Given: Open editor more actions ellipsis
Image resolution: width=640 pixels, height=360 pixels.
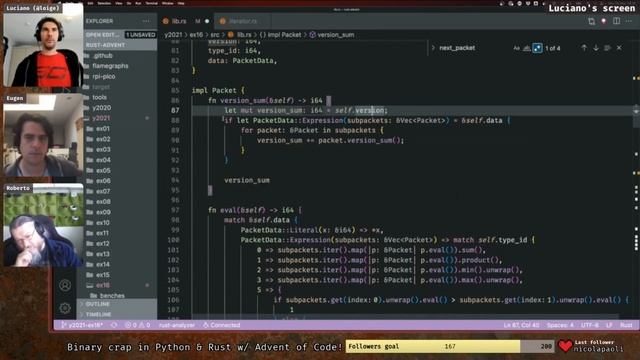Looking at the screenshot, I should [x=629, y=21].
